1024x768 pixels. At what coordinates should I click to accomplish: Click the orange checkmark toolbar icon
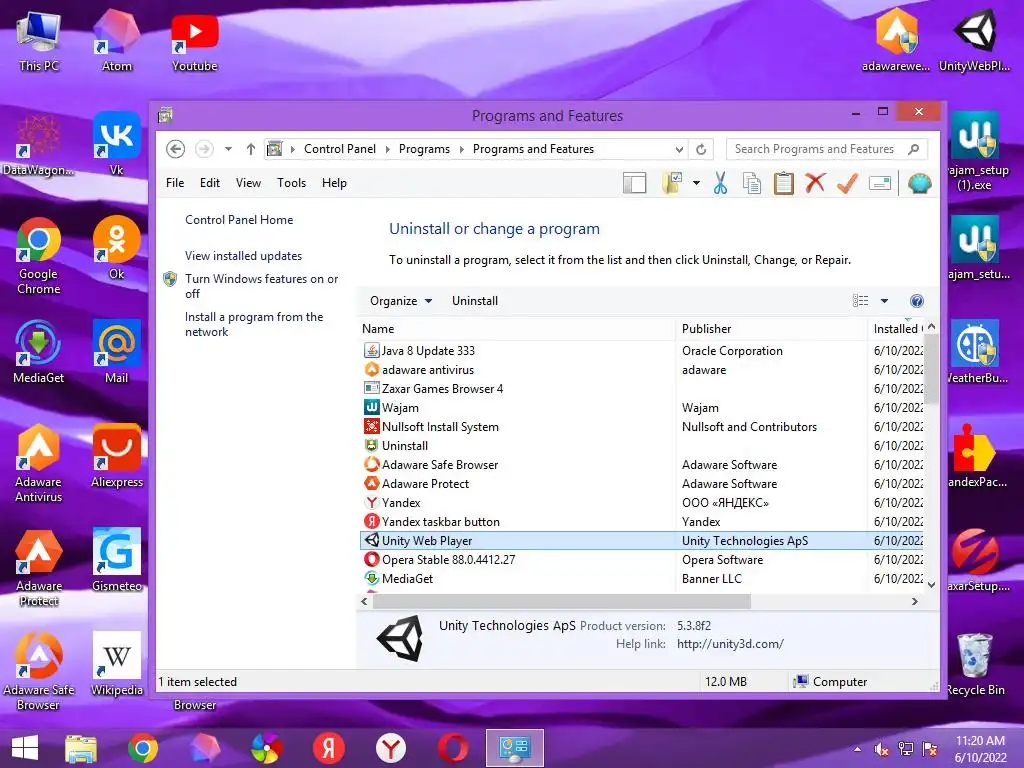[847, 184]
